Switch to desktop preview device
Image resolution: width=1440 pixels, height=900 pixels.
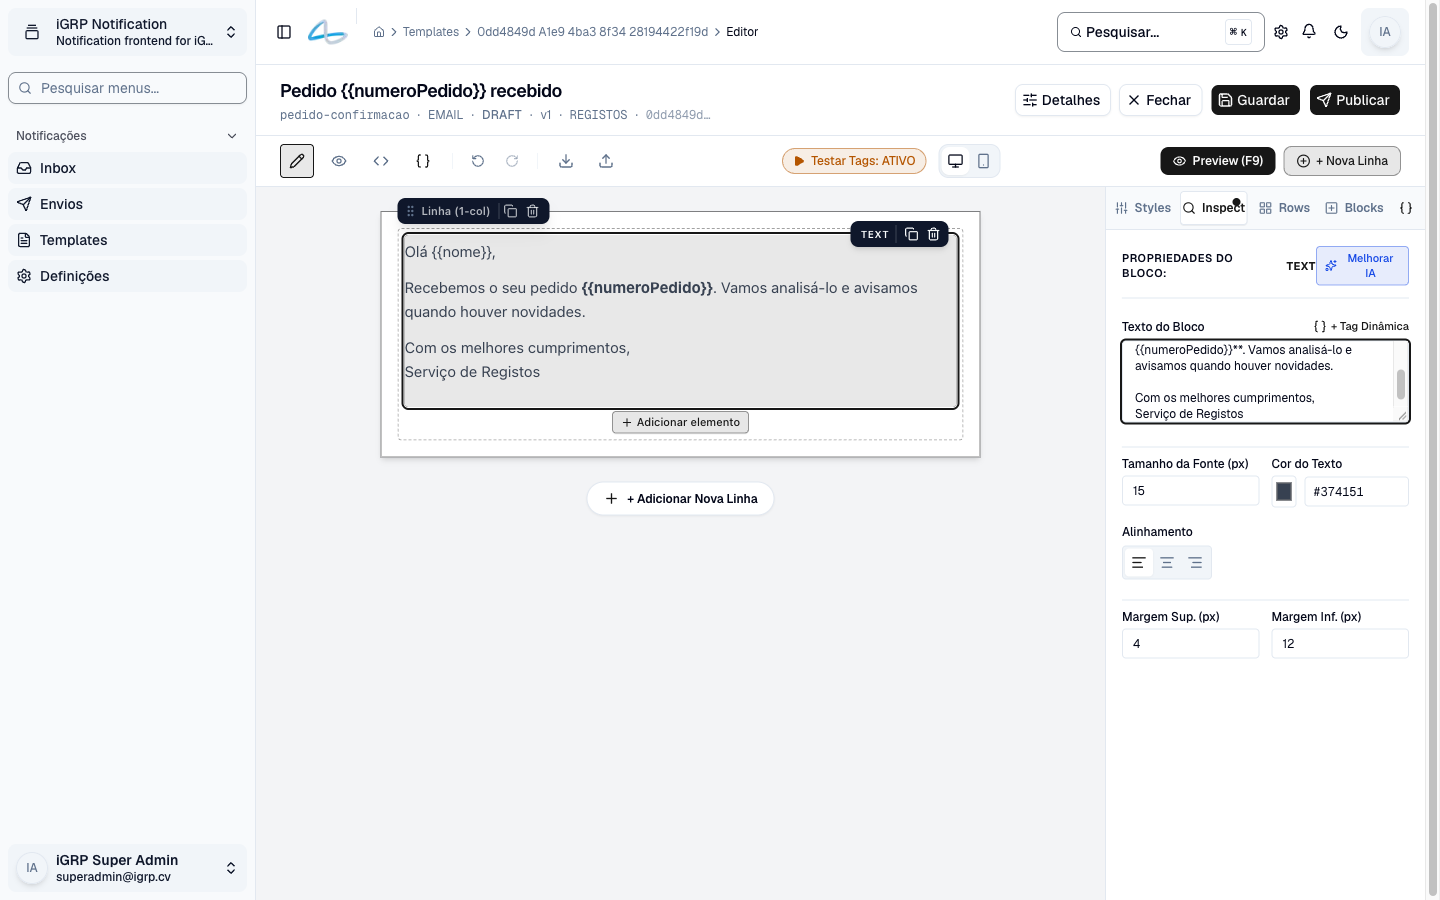point(956,161)
